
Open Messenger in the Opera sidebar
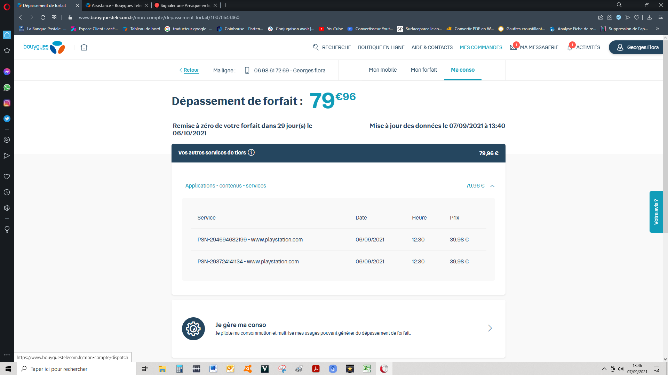tap(7, 72)
